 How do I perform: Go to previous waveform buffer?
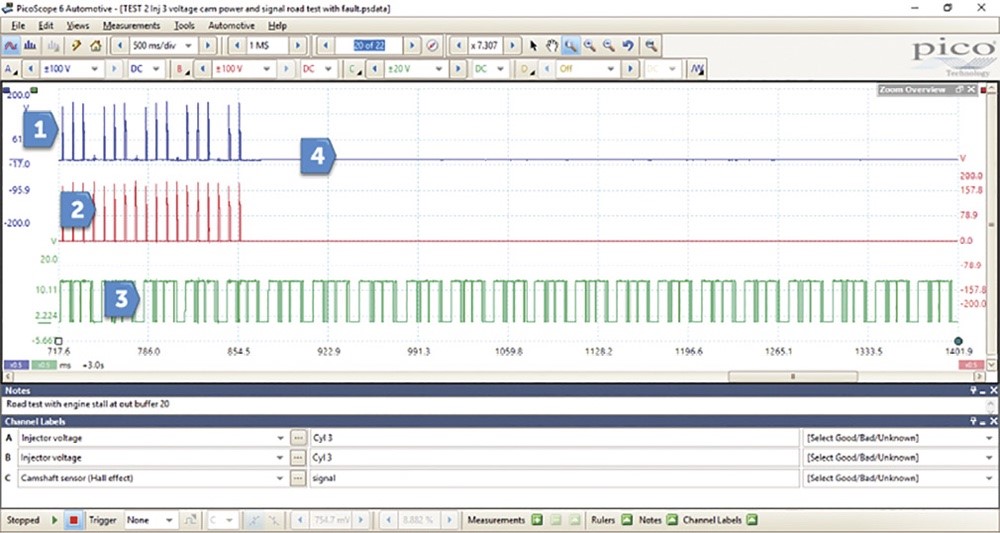(325, 46)
